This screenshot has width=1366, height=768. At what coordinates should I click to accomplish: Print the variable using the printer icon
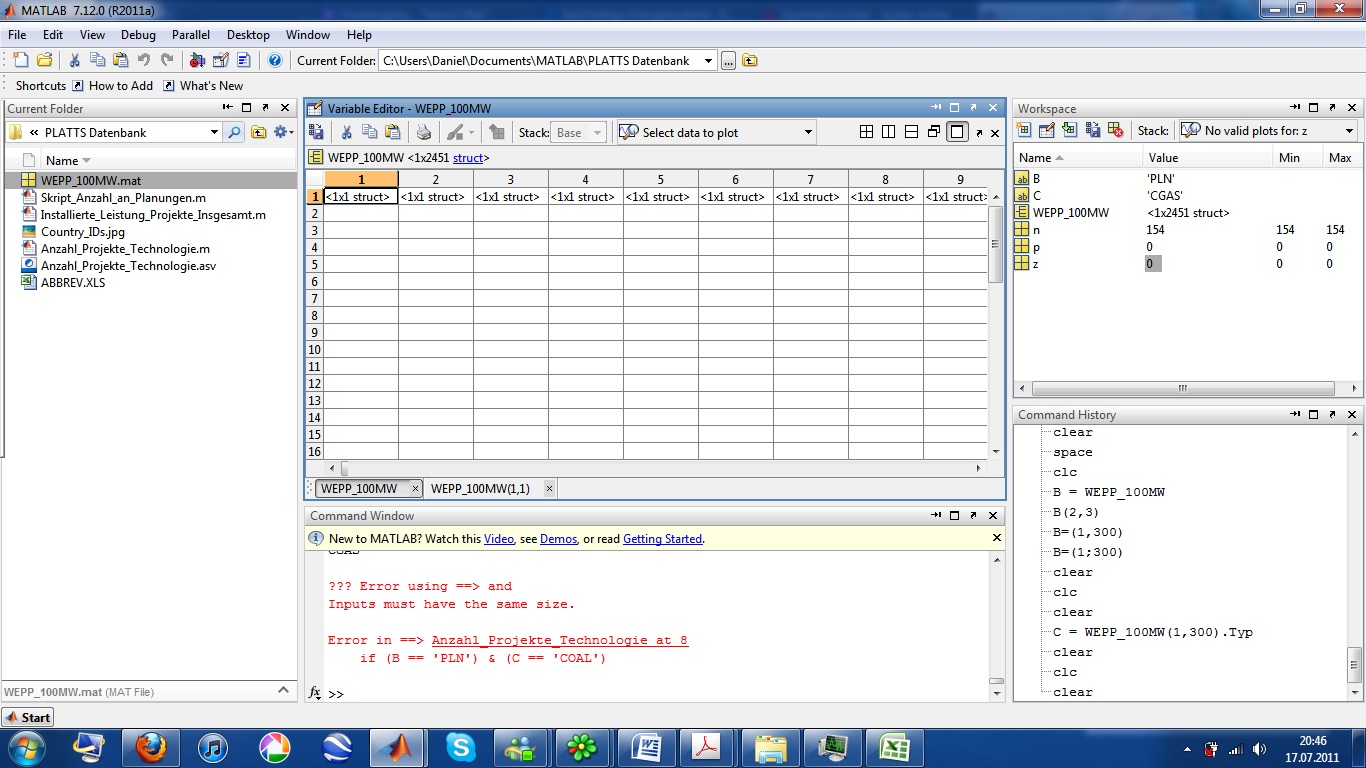coord(423,132)
